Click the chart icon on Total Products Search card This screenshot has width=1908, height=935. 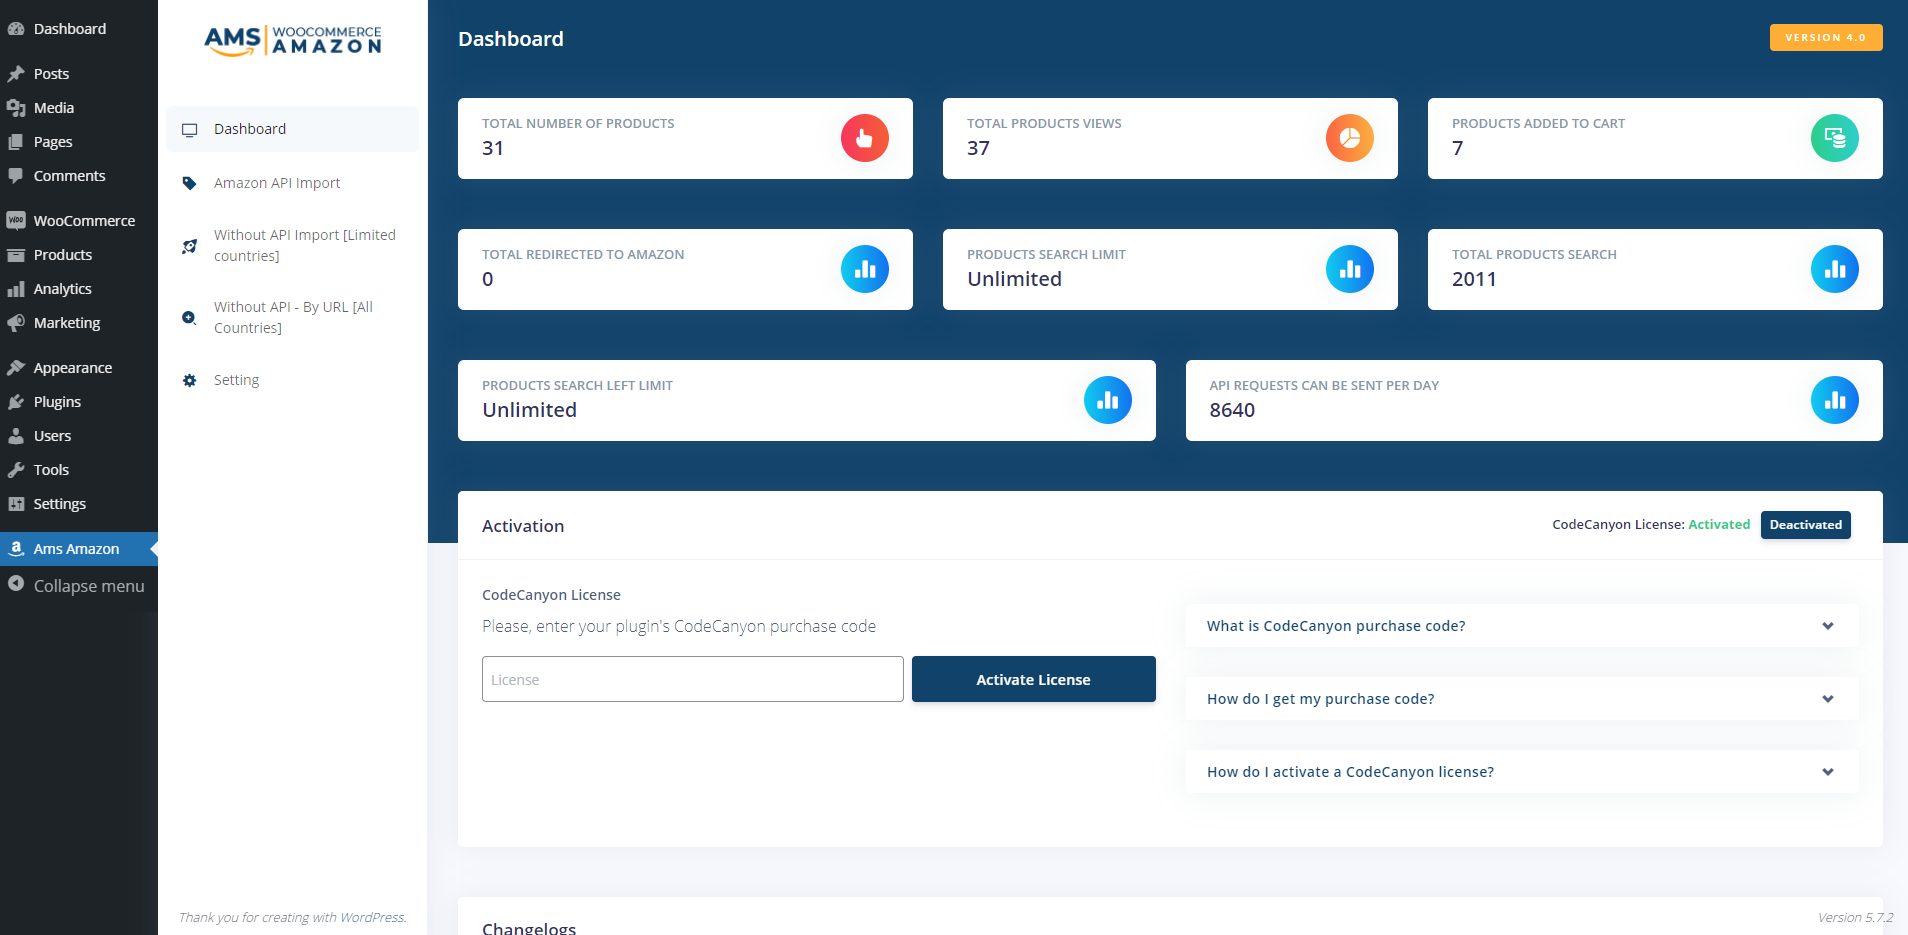tap(1835, 269)
